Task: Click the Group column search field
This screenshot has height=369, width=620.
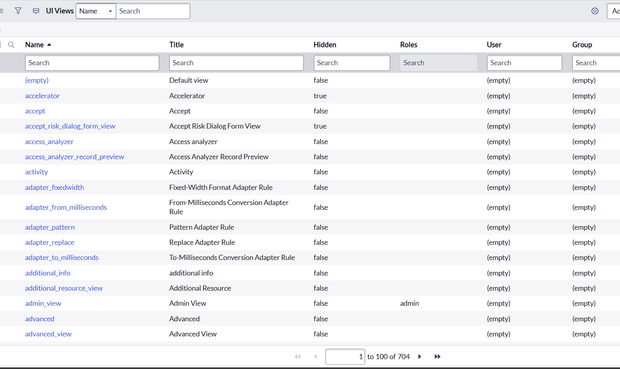Action: [x=596, y=63]
